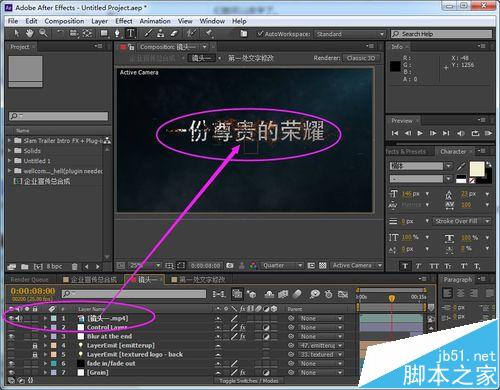
Task: Click the Brainstorm icon in timeline
Action: (x=314, y=294)
